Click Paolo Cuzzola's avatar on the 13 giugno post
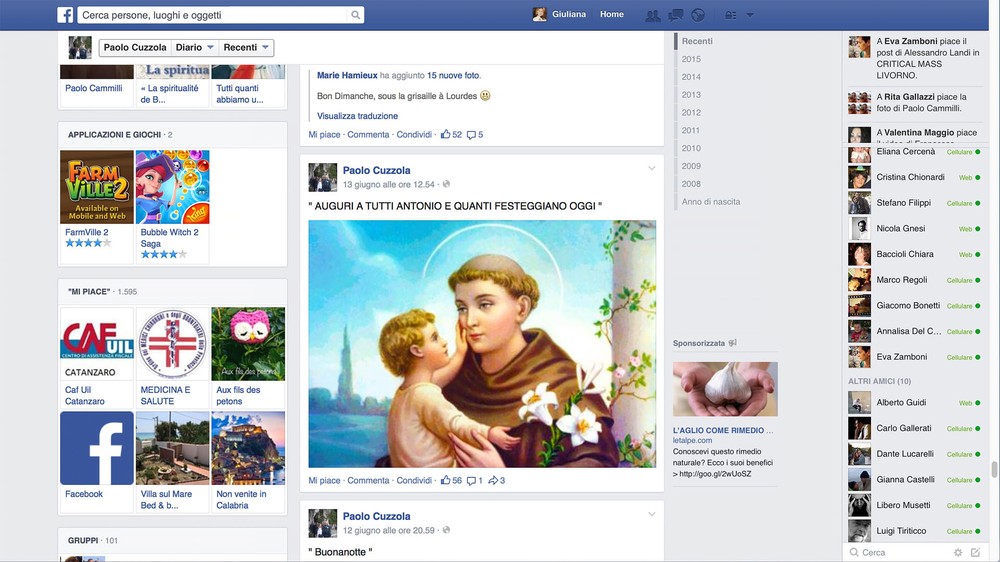This screenshot has width=1000, height=562. click(x=323, y=177)
